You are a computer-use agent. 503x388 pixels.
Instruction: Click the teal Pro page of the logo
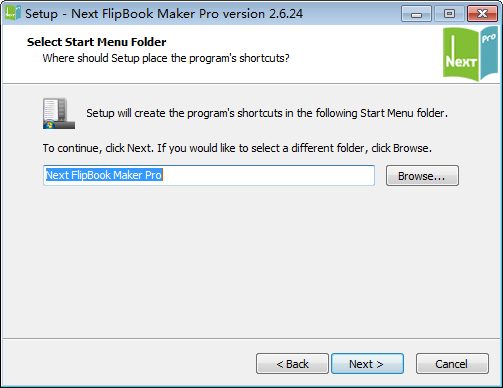(489, 51)
